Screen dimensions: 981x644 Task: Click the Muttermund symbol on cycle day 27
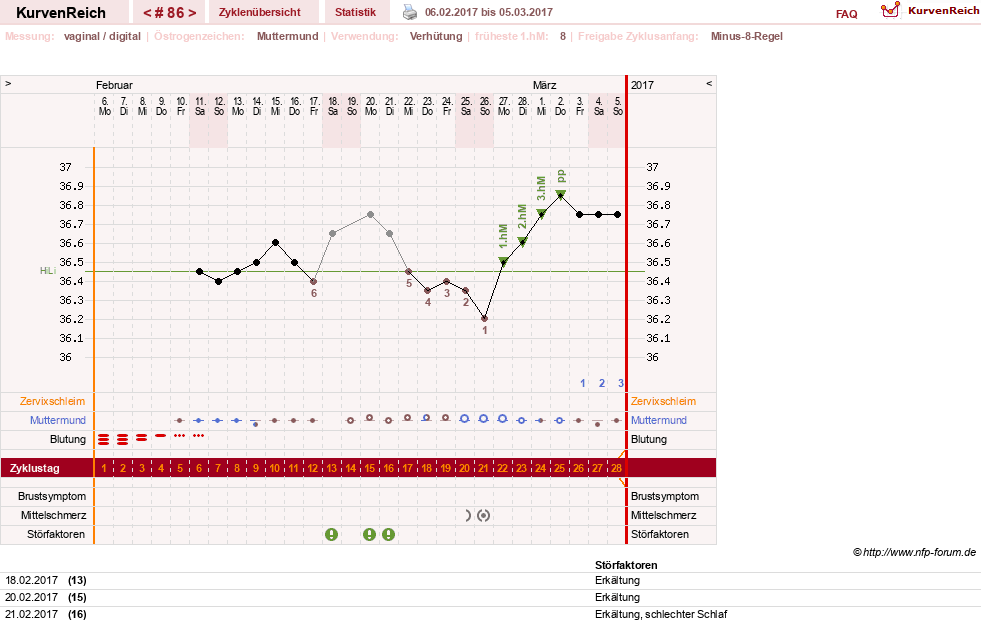pyautogui.click(x=597, y=422)
